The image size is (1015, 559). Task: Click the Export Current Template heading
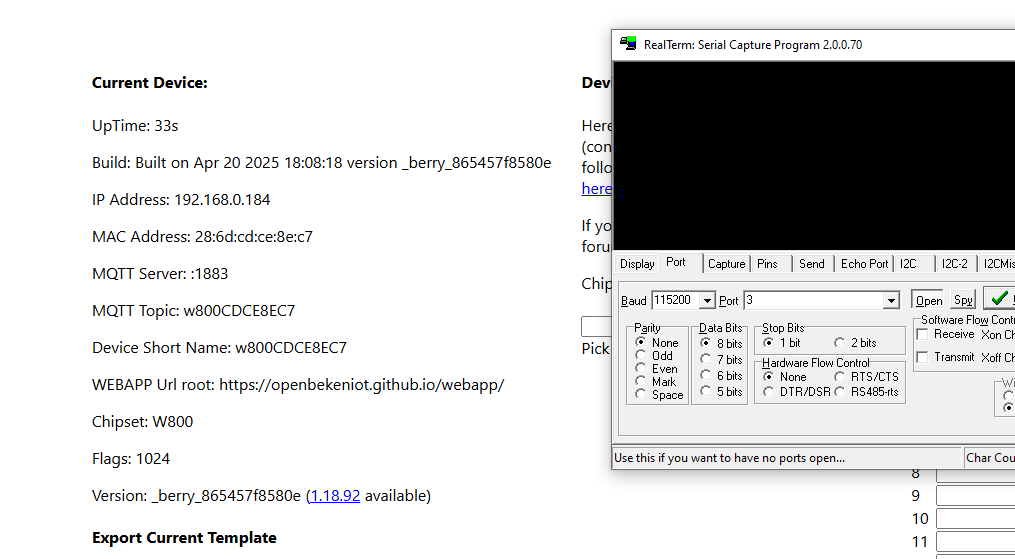[184, 538]
